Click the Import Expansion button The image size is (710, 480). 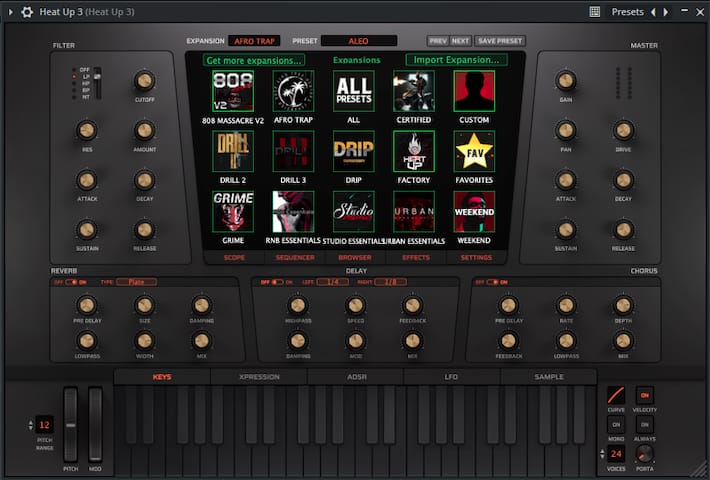456,60
